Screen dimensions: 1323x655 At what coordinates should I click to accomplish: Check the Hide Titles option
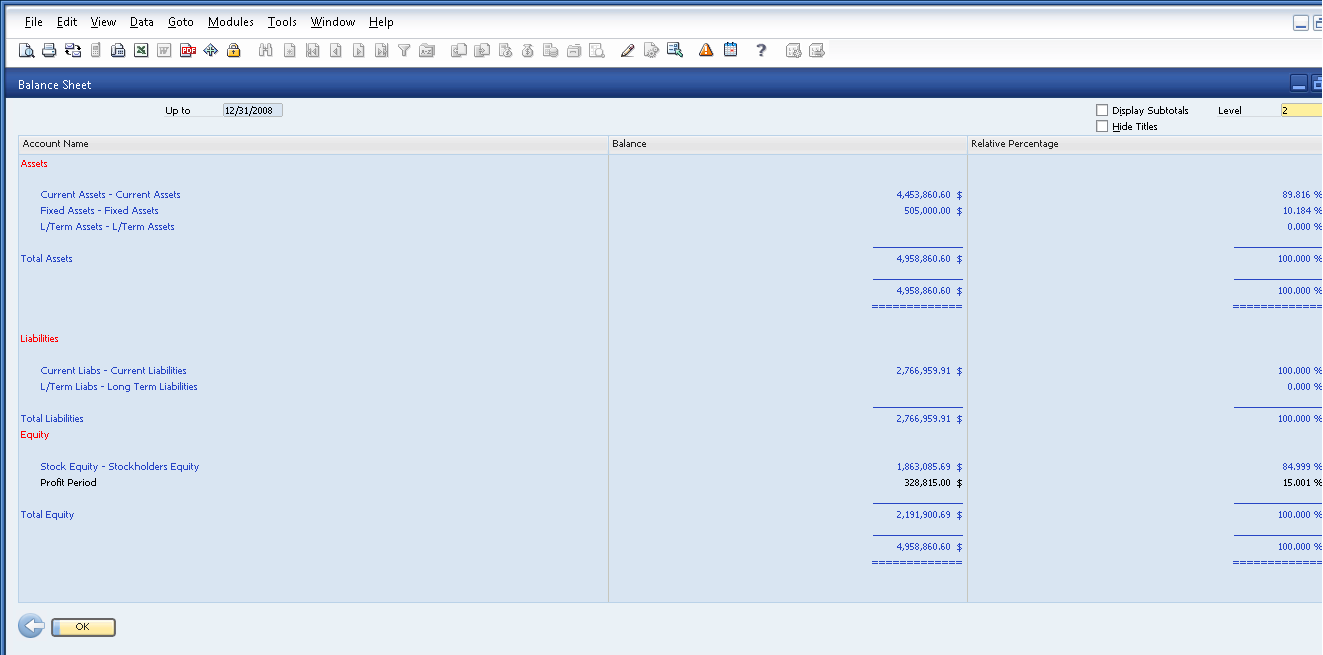click(x=1102, y=126)
